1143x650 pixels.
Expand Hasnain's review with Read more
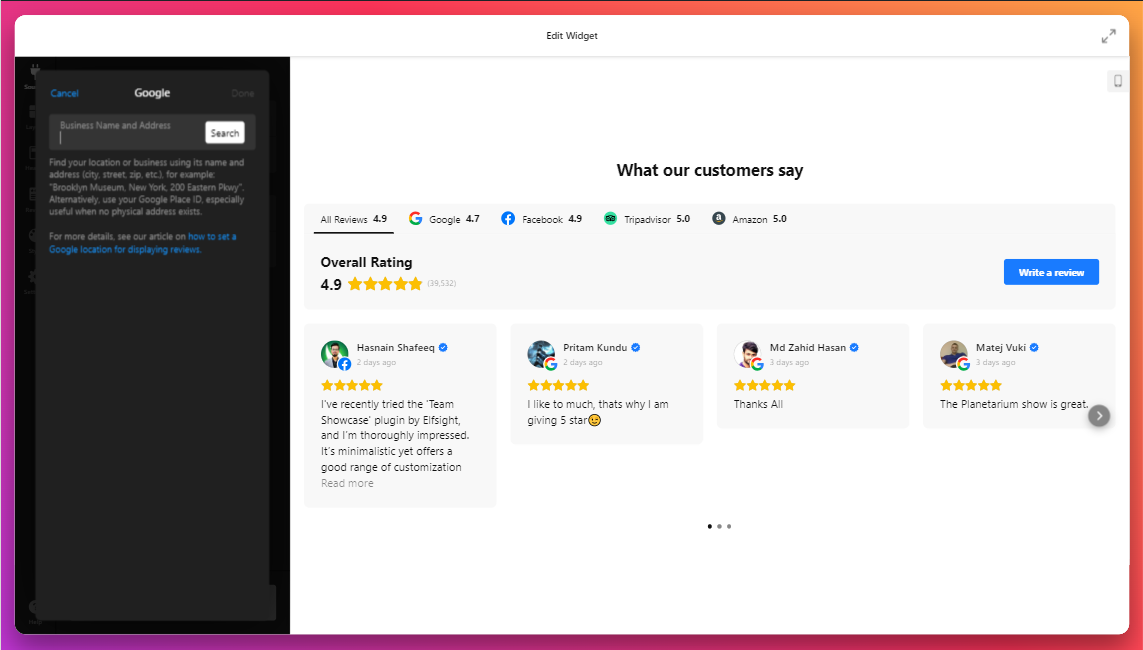coord(347,483)
